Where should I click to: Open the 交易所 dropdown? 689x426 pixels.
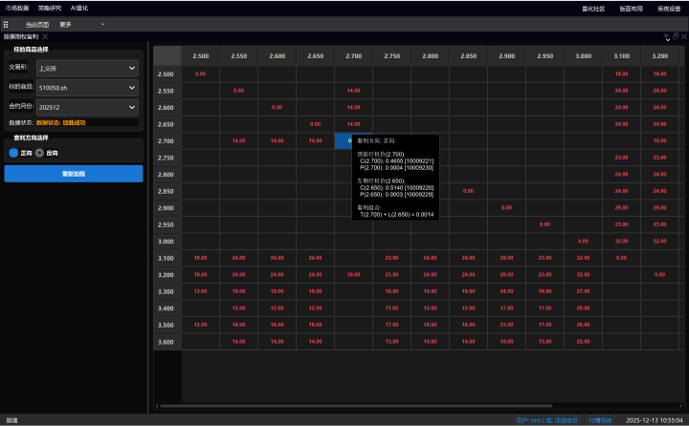(85, 68)
